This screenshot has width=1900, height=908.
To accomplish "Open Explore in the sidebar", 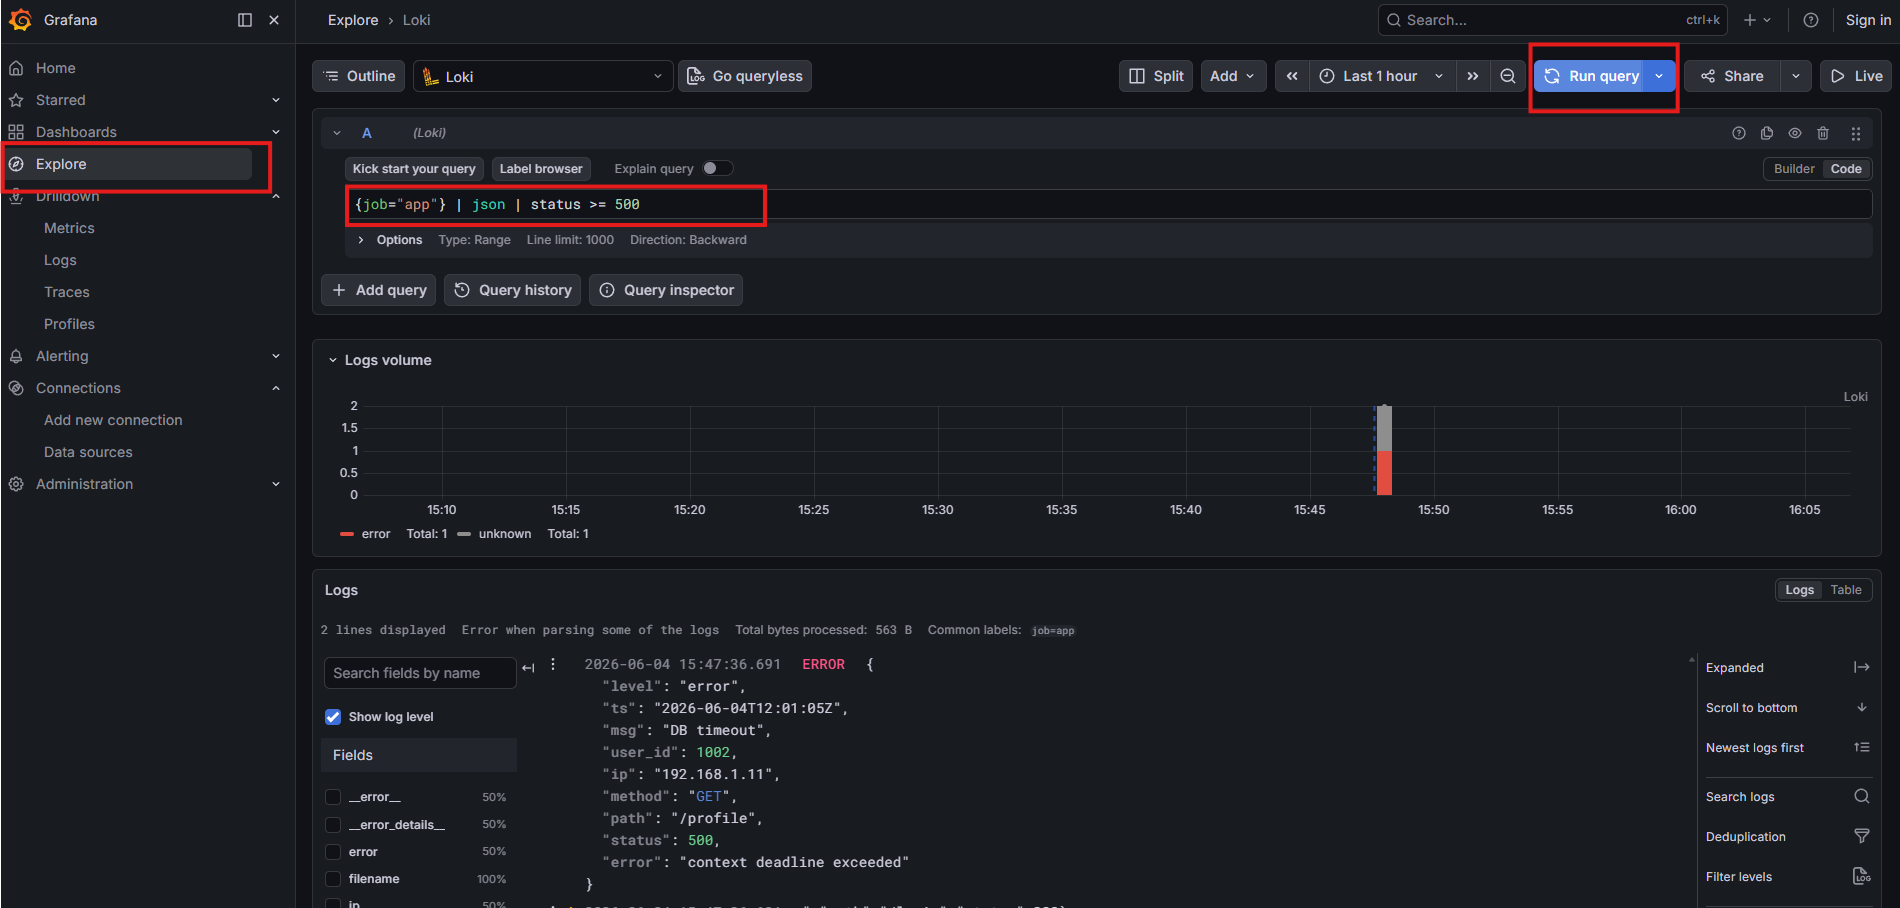I will tap(128, 164).
